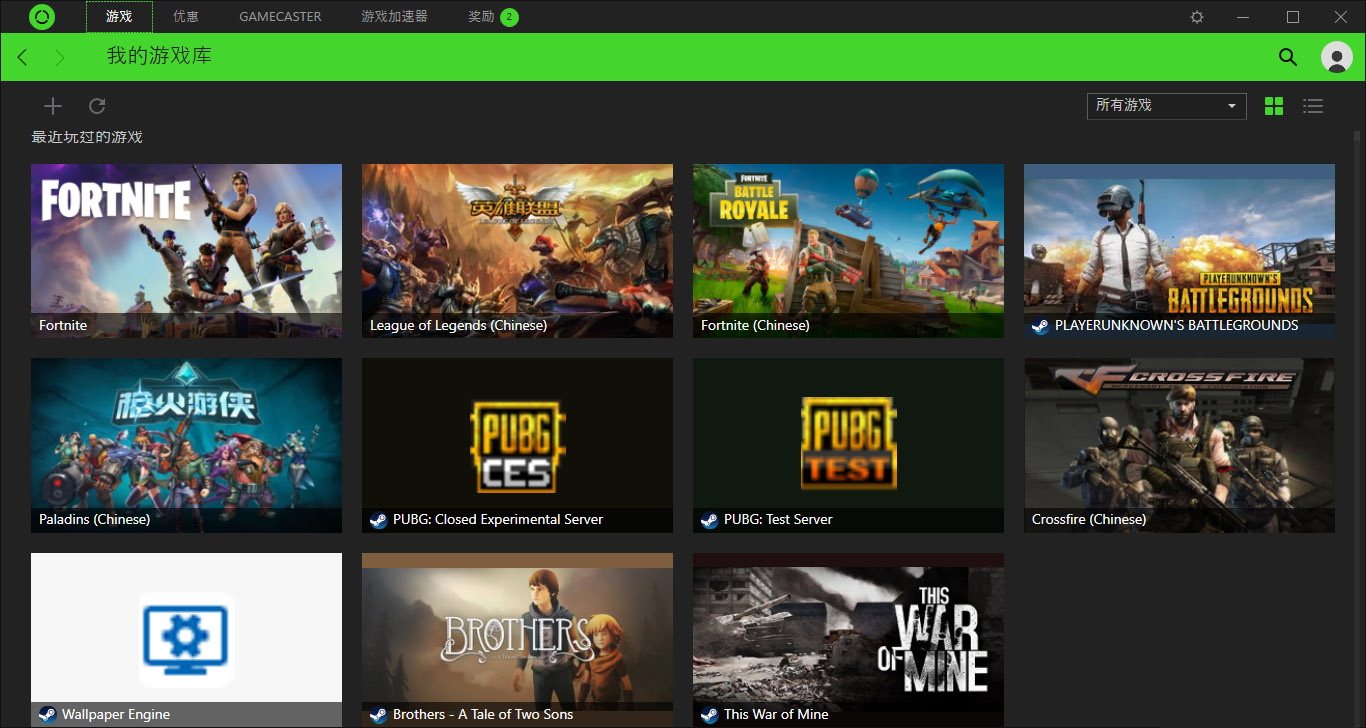The width and height of the screenshot is (1366, 728).
Task: Click the Fortnite (Chinese) caption text
Action: (x=755, y=326)
